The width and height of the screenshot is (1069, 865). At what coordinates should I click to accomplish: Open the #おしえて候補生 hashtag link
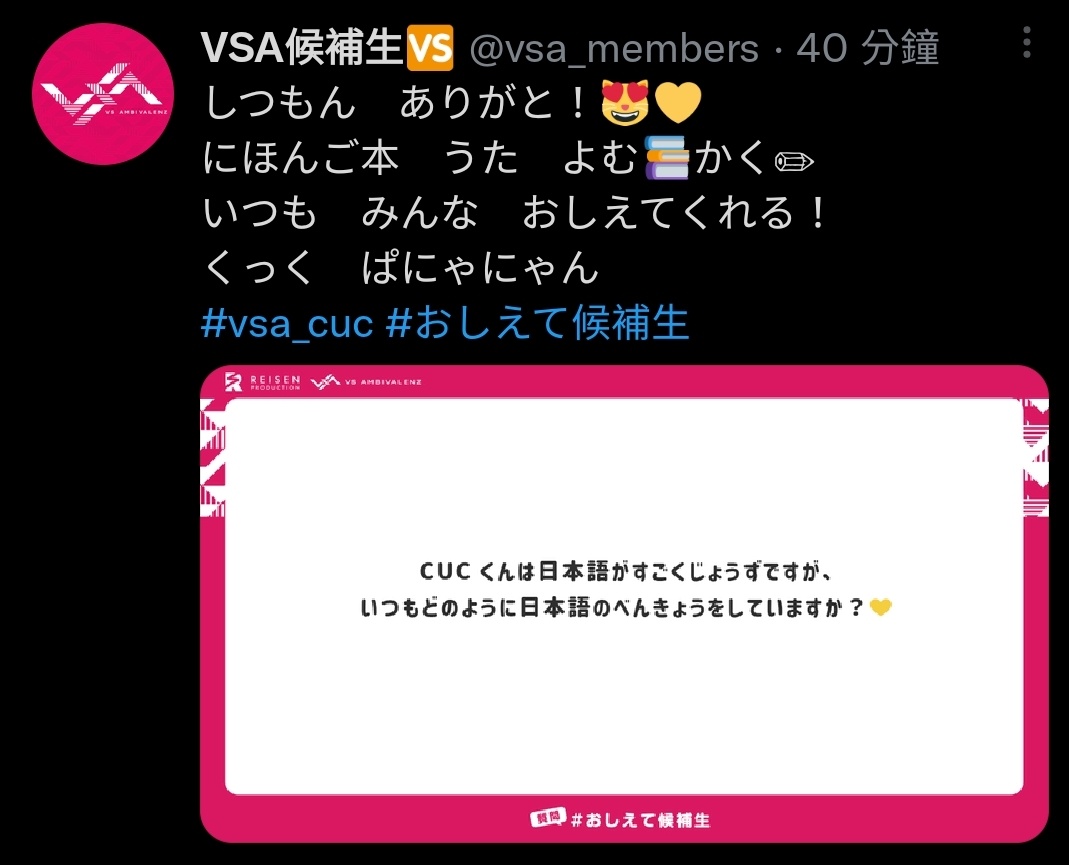point(537,322)
